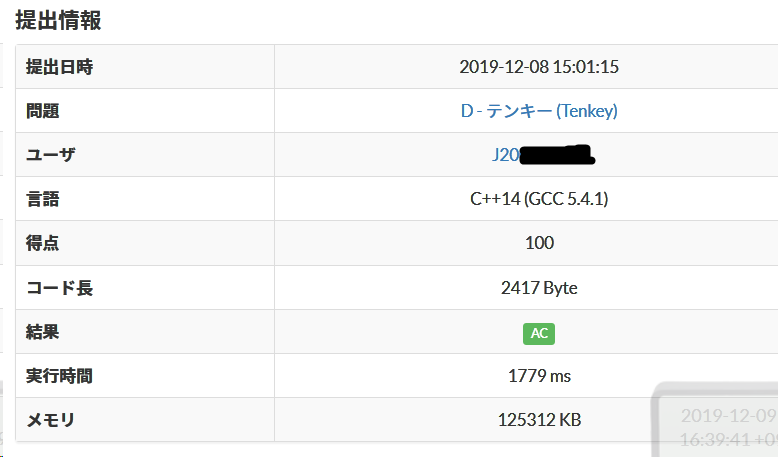Click the 結果 row label

[x=43, y=331]
